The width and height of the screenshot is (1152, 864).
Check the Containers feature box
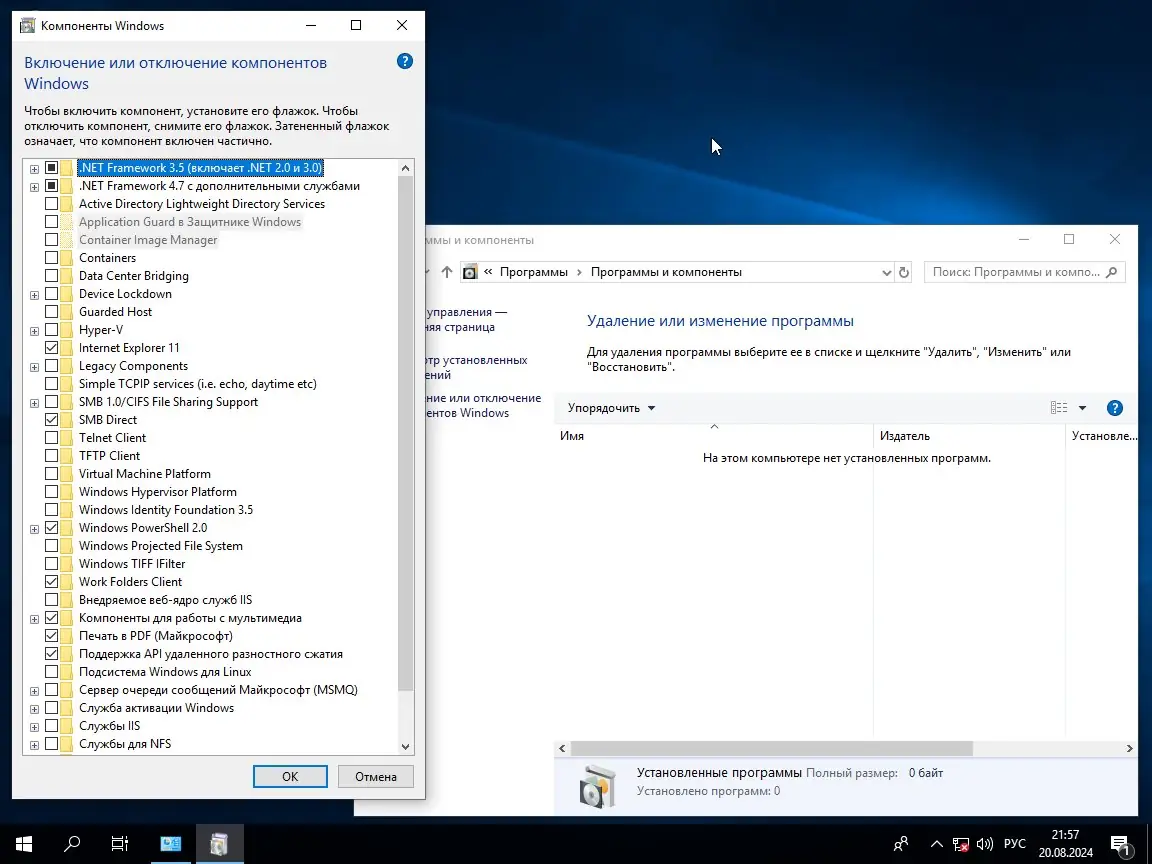pyautogui.click(x=51, y=258)
